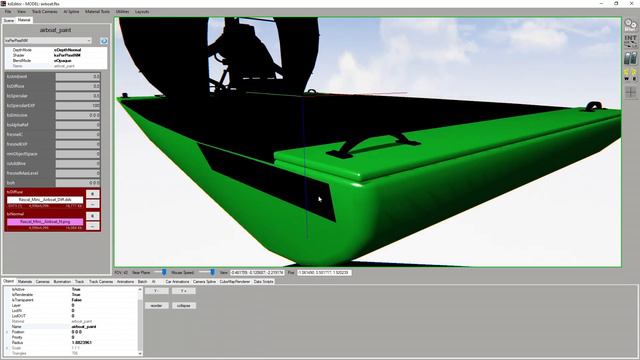Viewport: 640px width, 360px height.
Task: Open the Track Cameras bottom tab
Action: (101, 282)
